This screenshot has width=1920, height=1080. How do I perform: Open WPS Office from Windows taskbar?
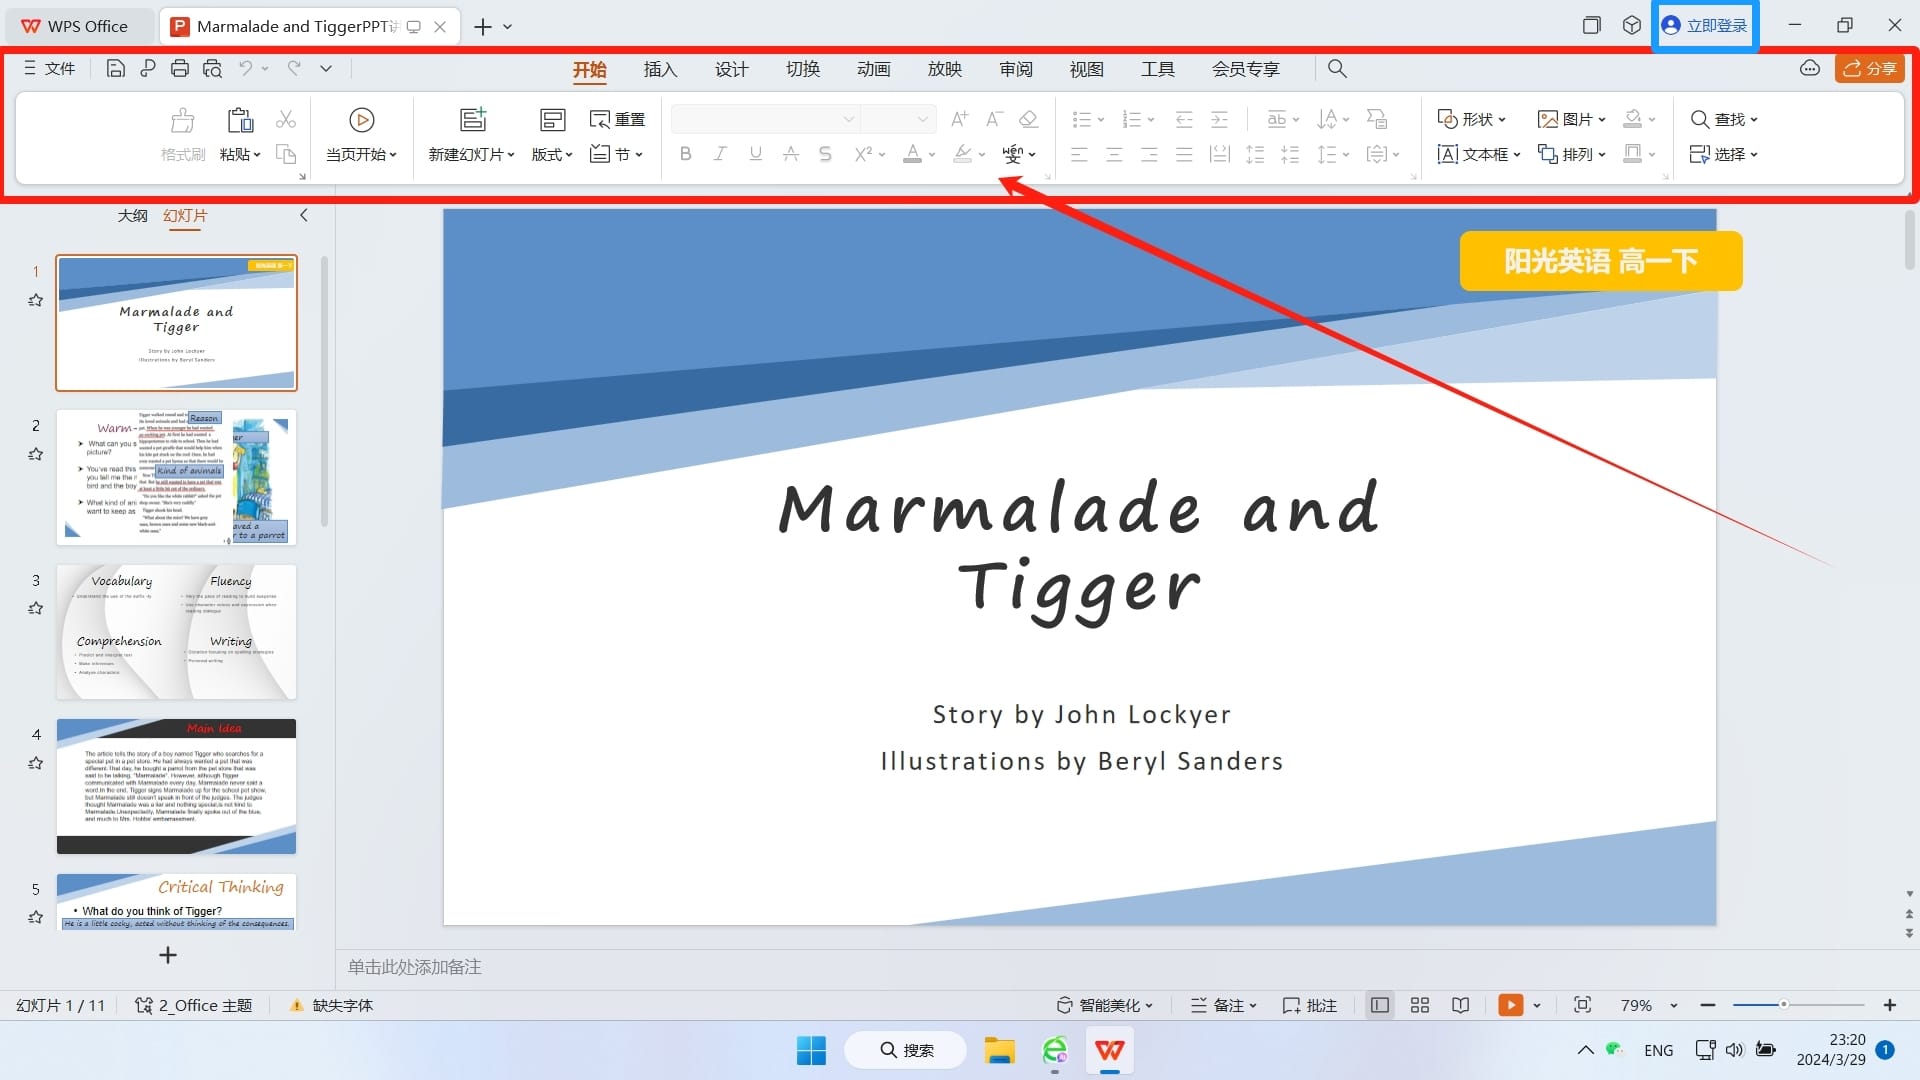click(1109, 1050)
